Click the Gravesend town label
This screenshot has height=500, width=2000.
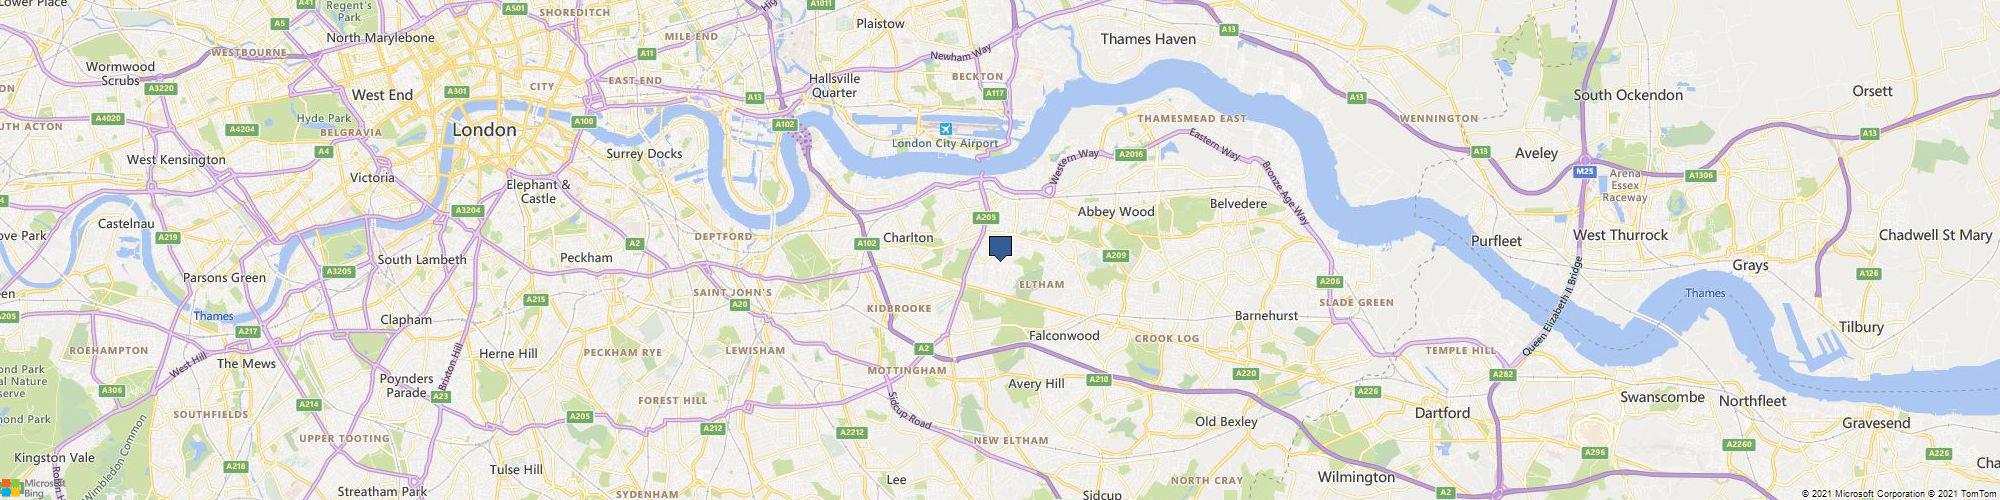point(1877,423)
